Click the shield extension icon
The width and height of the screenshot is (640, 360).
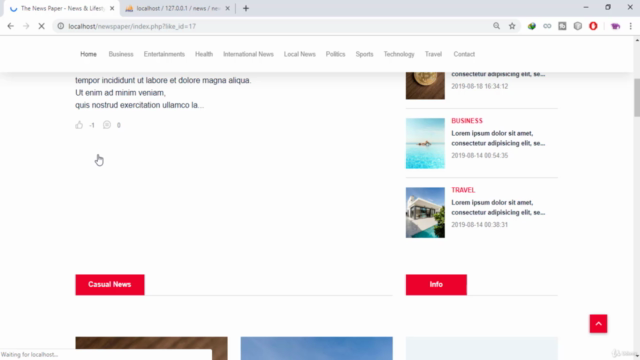(x=578, y=26)
